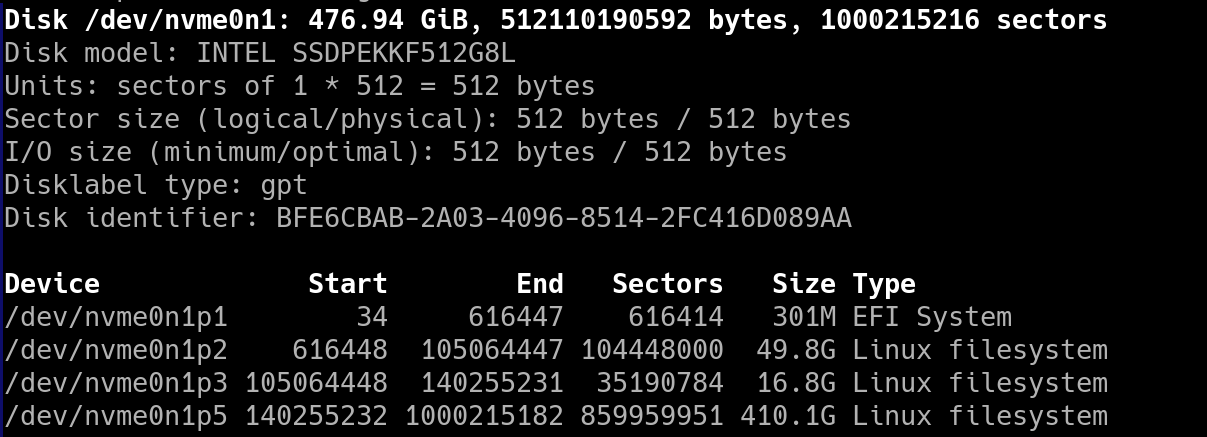
Task: Click the 301M size value
Action: click(x=803, y=318)
